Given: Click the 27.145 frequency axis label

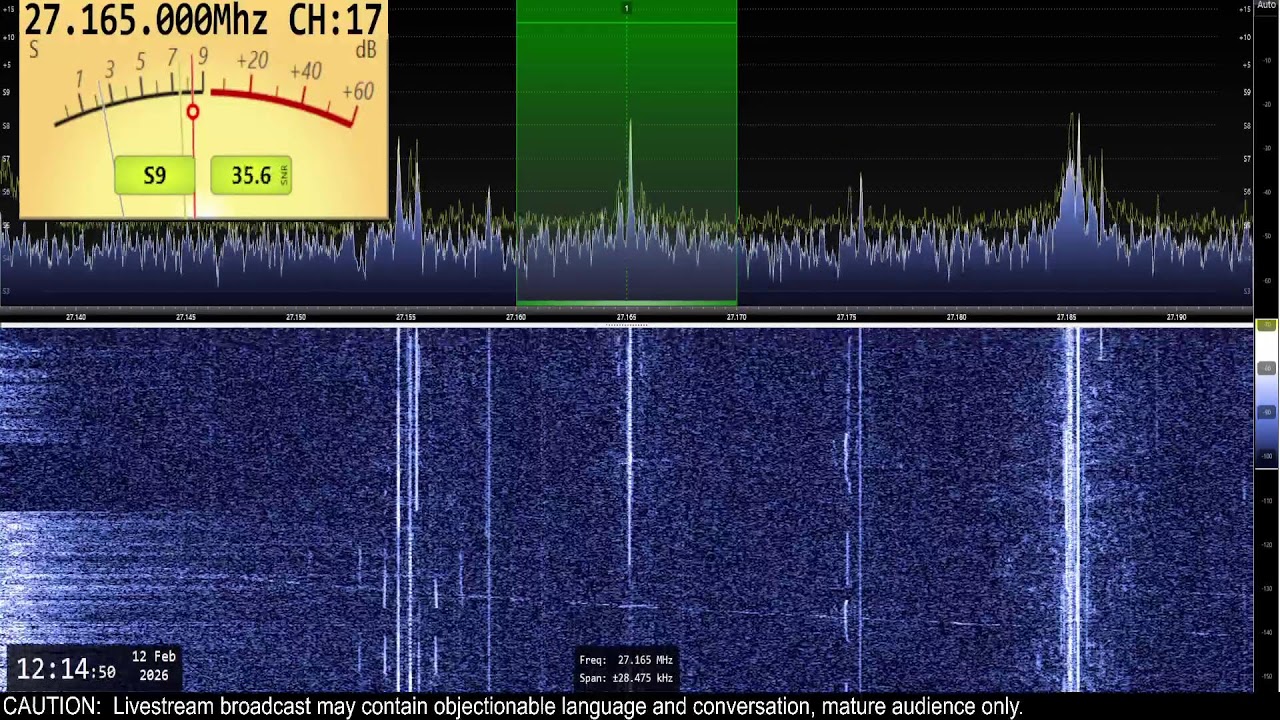Looking at the screenshot, I should click(185, 317).
